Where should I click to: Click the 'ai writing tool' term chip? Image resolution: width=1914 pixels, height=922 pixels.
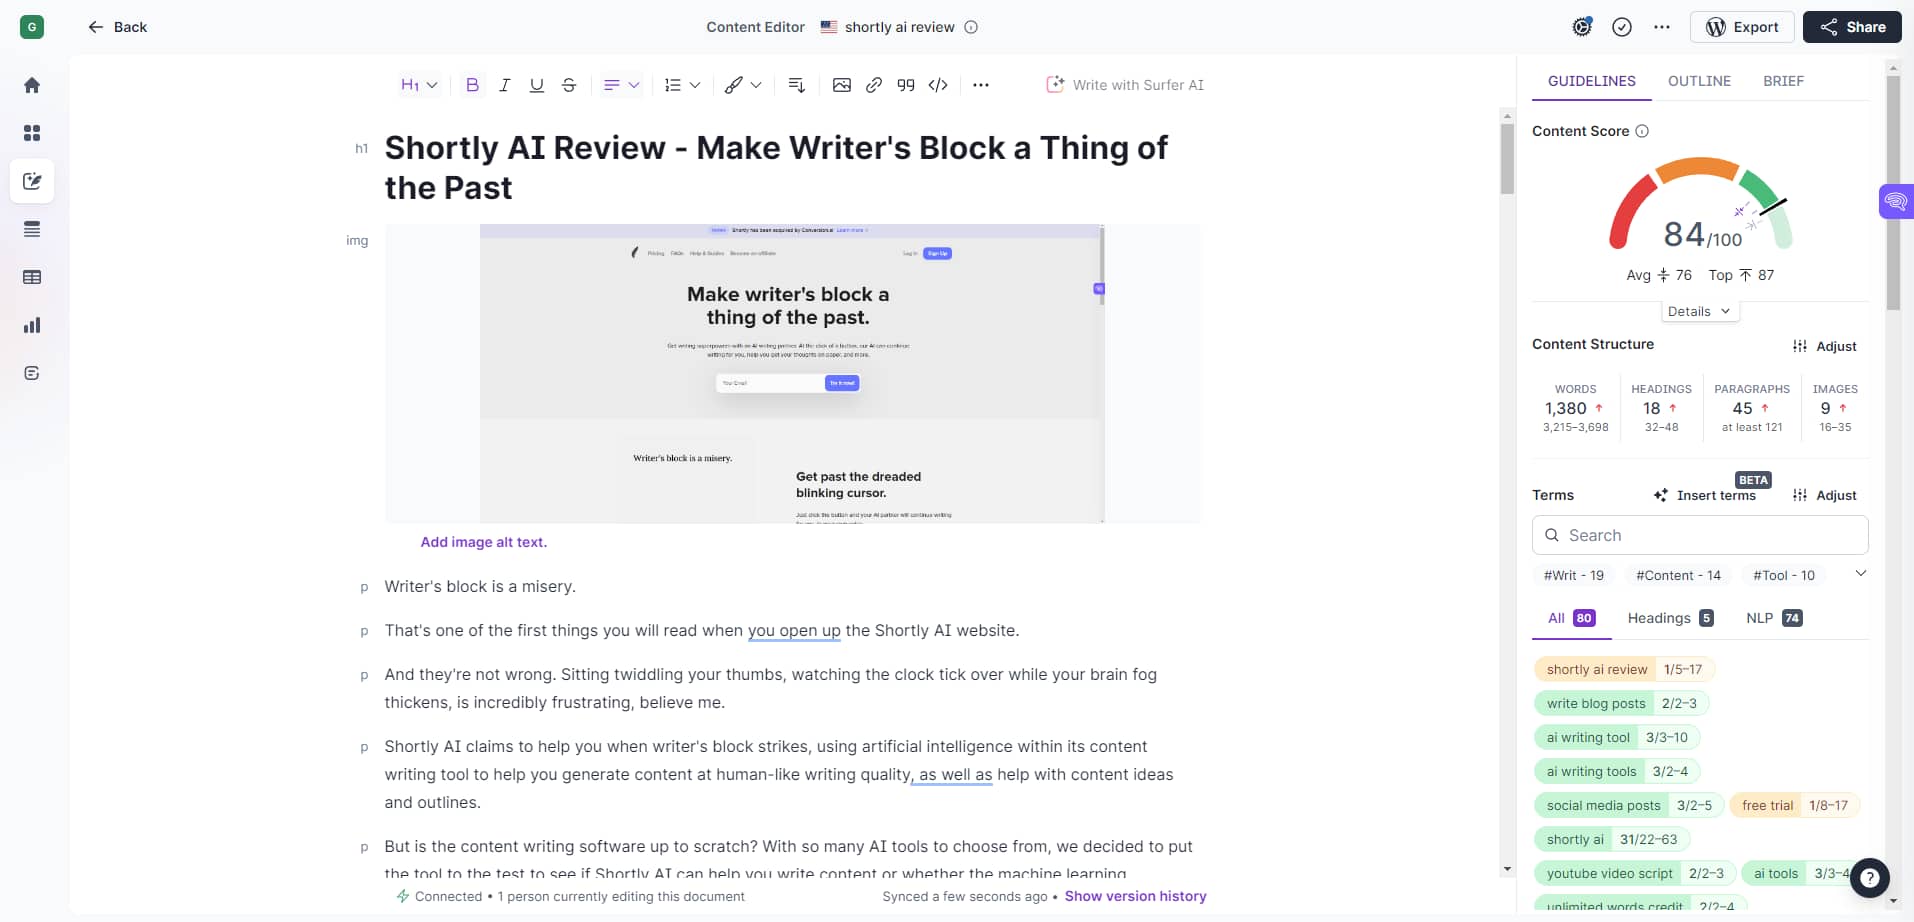pos(1616,737)
